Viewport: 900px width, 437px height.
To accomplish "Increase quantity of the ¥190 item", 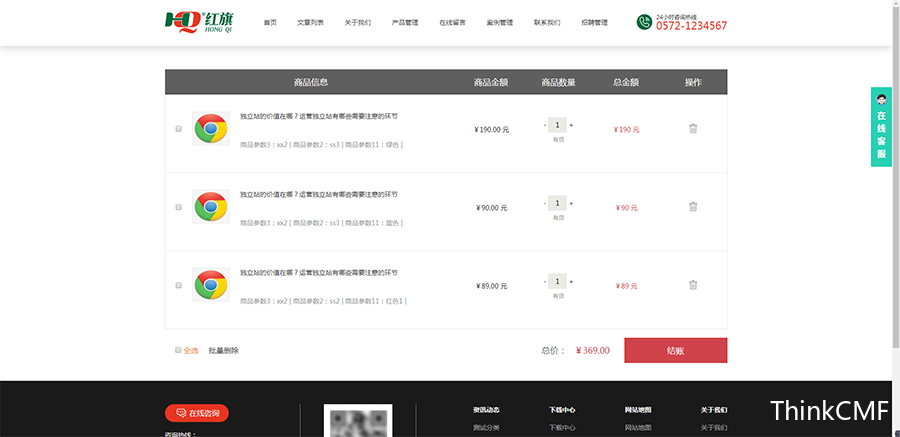I will 571,125.
